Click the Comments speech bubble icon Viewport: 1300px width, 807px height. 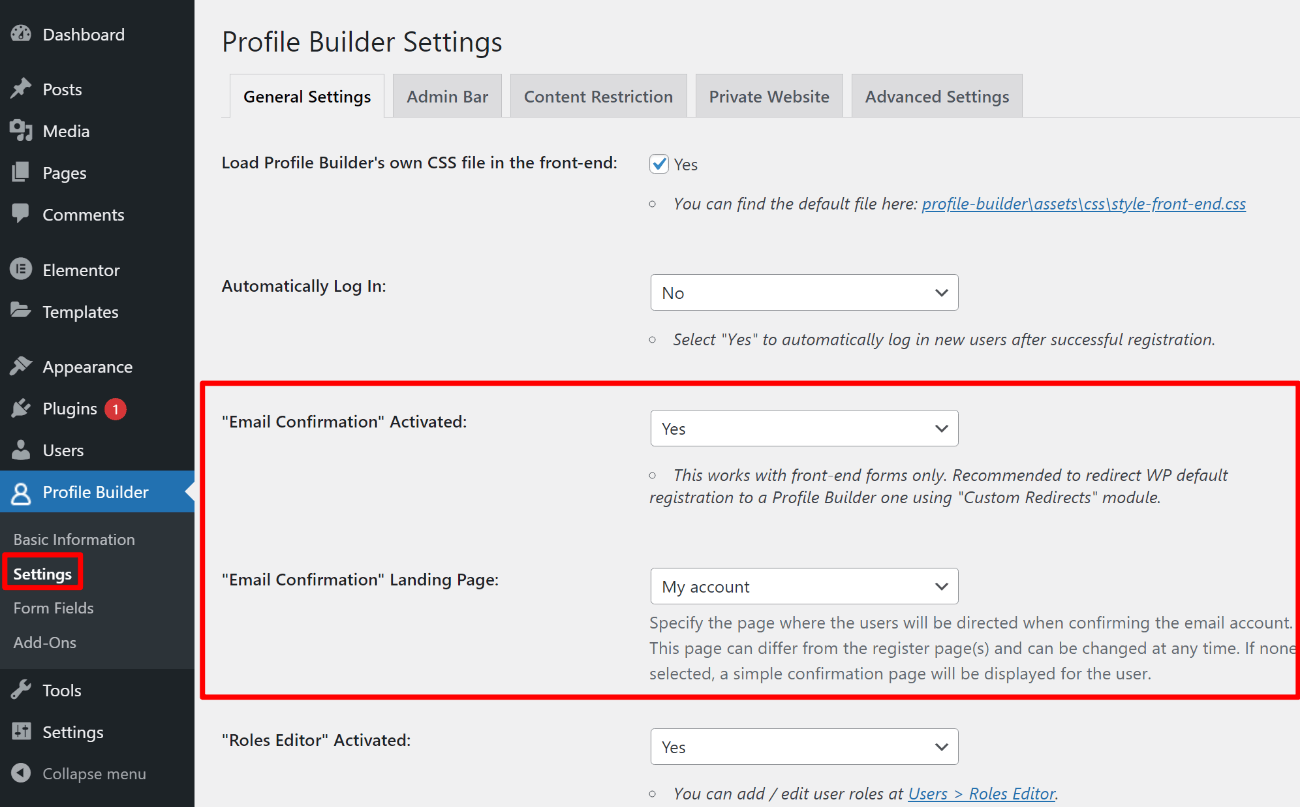[x=21, y=214]
